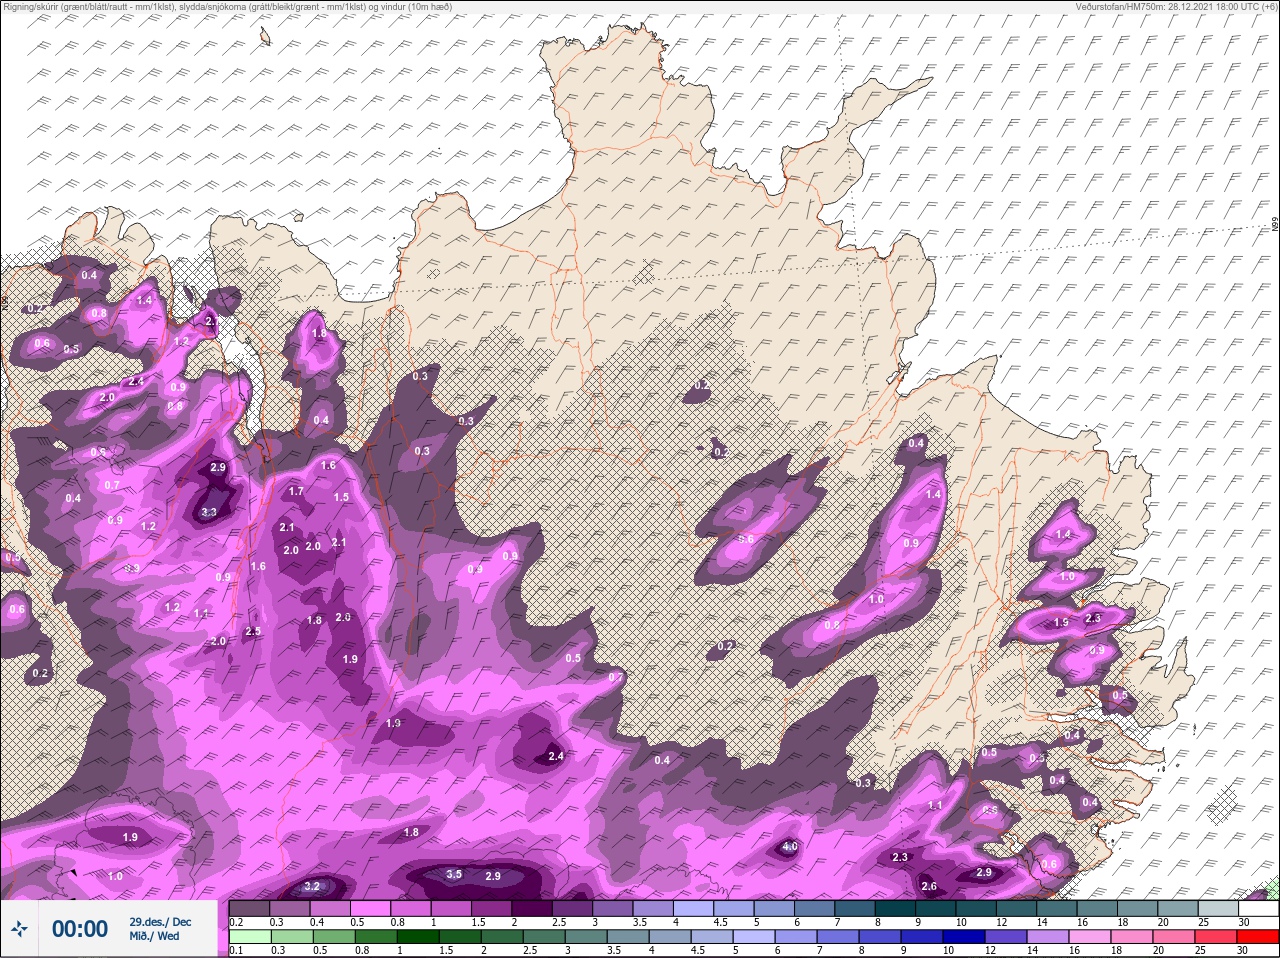Viewport: 1280px width, 958px height.
Task: Click the 3.2 precipitation value on the map
Action: tap(311, 886)
